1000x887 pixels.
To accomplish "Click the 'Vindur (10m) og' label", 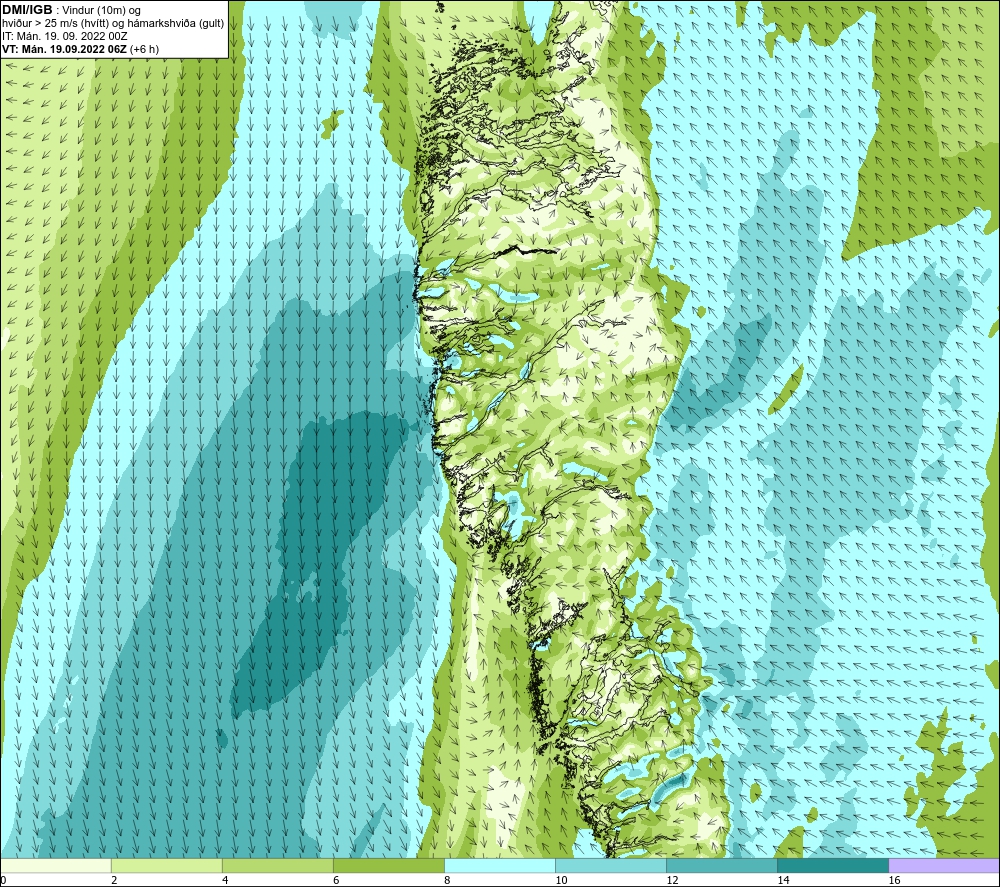I will point(101,11).
